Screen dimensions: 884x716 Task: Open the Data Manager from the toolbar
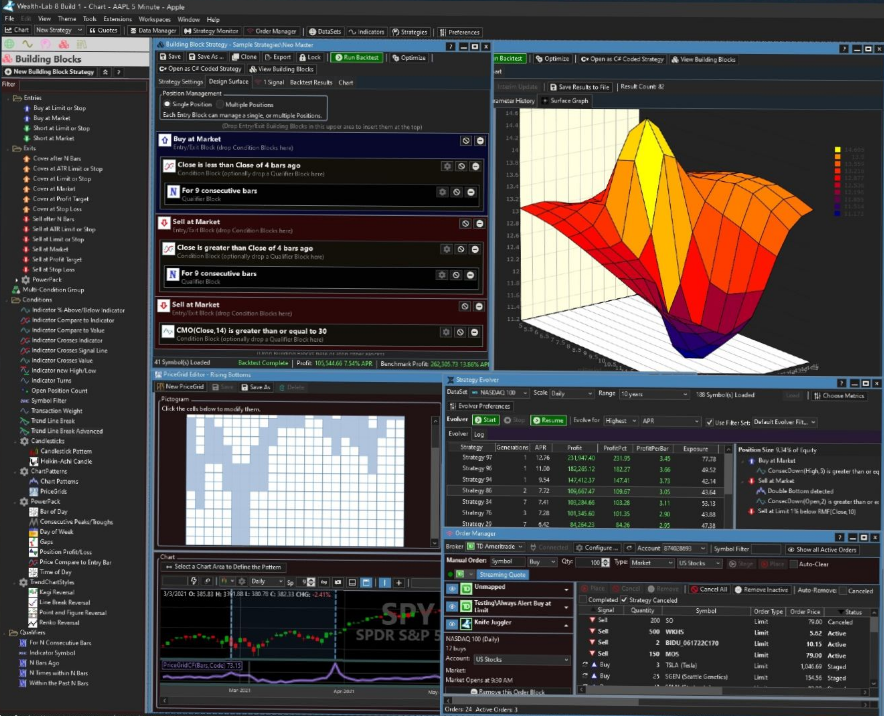click(153, 31)
